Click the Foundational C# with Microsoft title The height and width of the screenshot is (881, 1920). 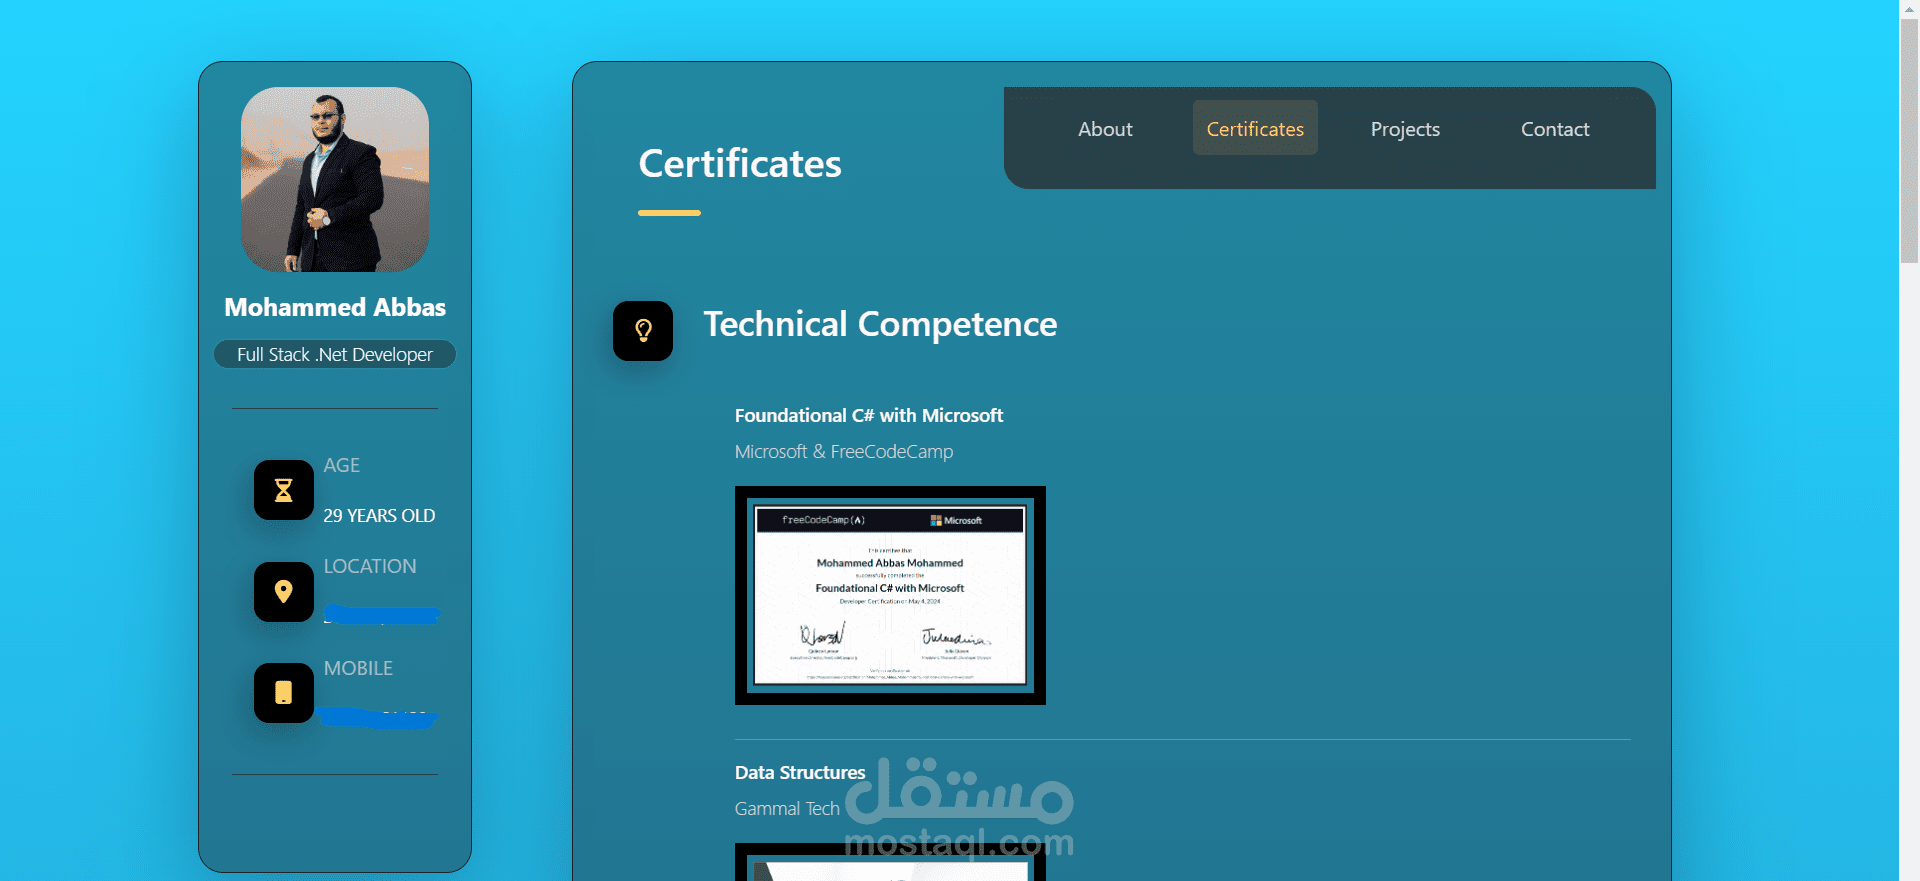click(869, 415)
